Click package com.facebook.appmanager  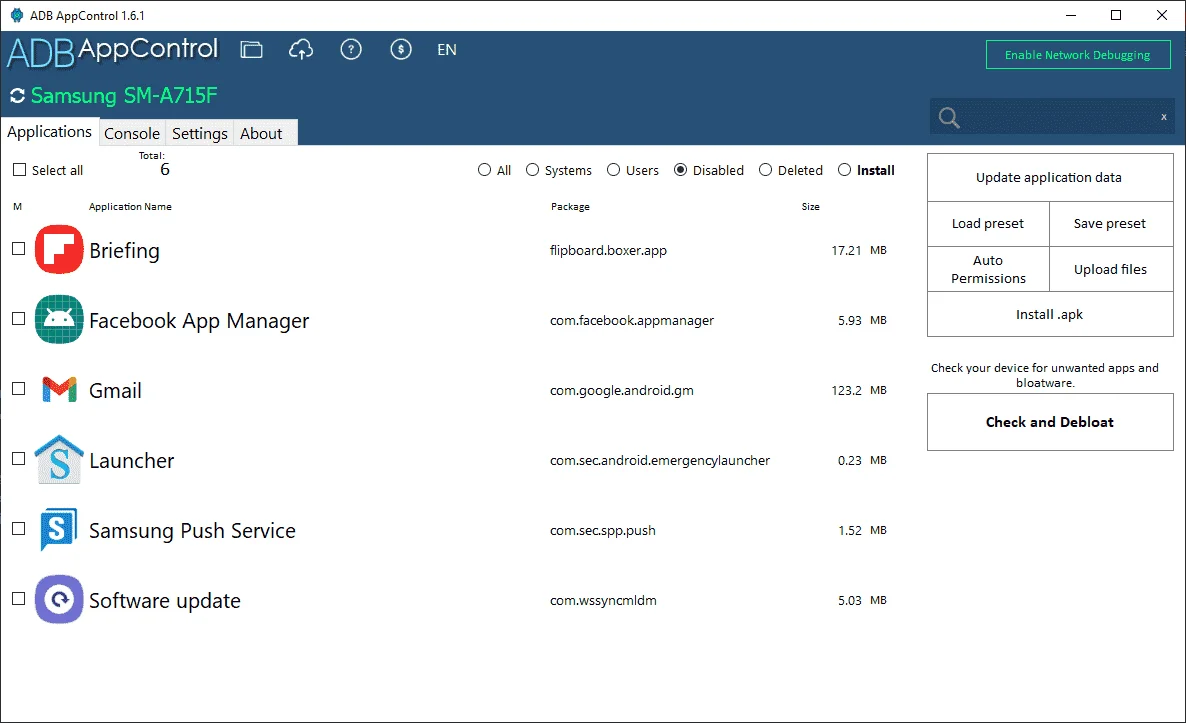click(632, 321)
